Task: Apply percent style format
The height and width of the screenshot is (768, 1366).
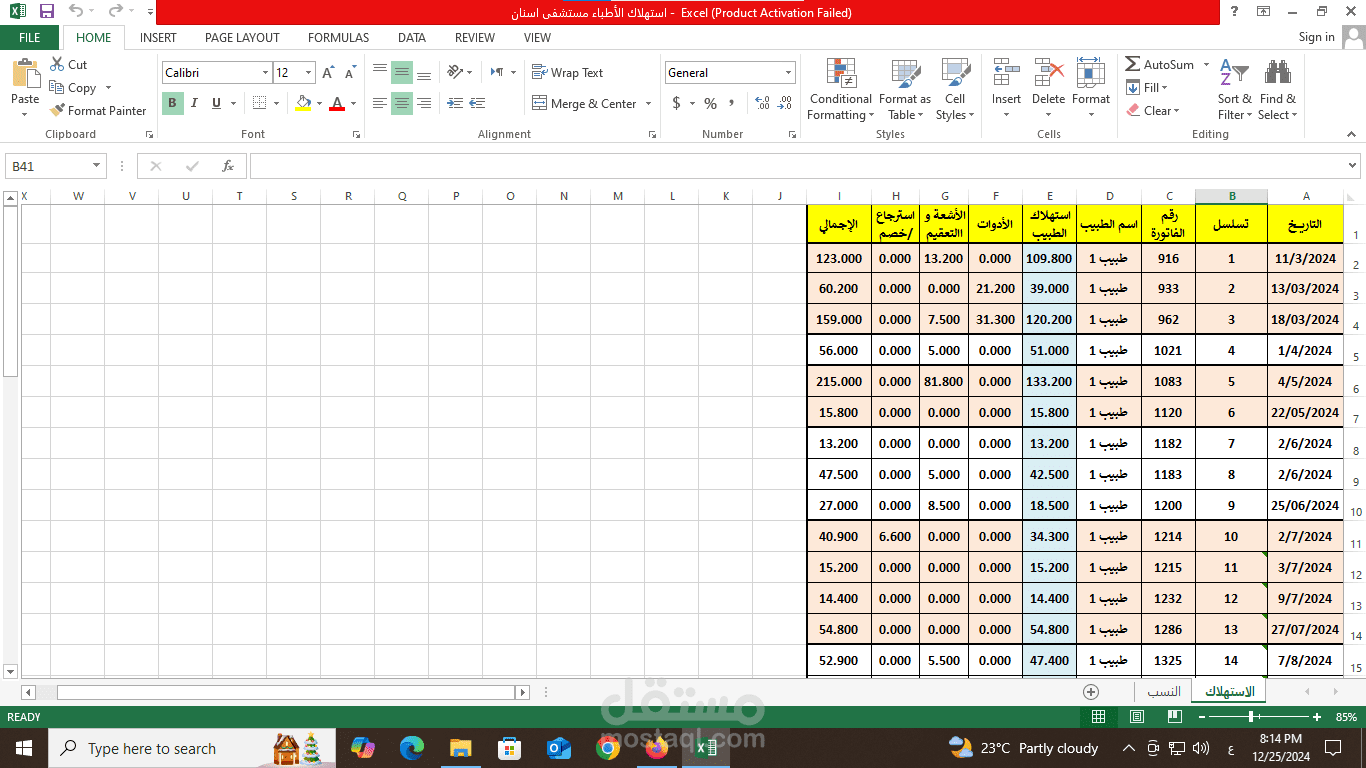Action: pos(710,103)
